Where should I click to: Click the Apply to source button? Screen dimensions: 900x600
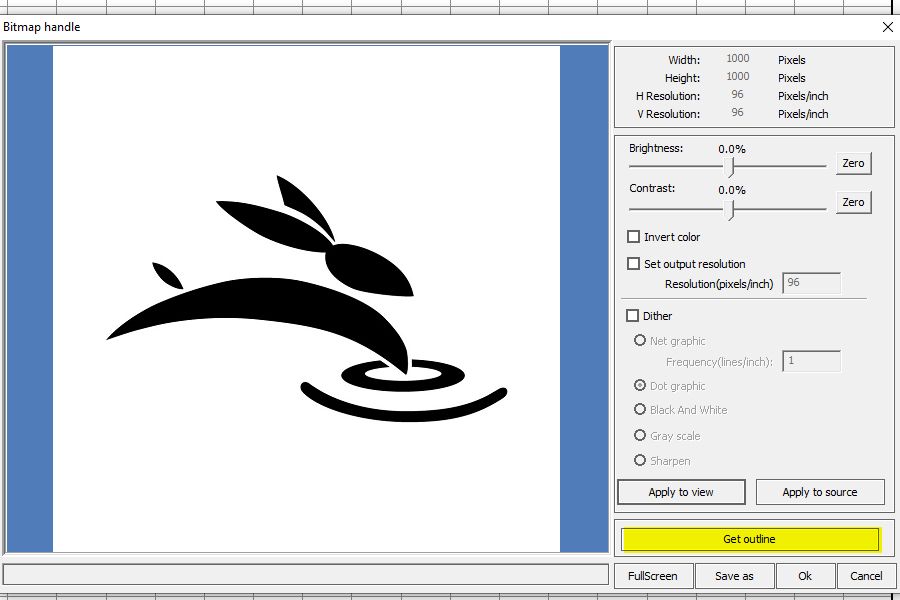click(x=820, y=491)
